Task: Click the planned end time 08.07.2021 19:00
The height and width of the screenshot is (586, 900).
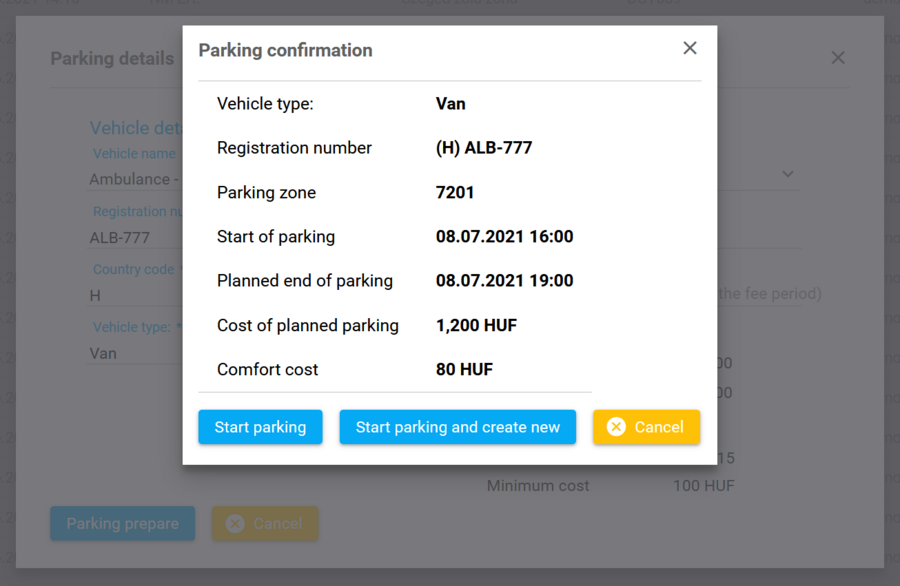Action: [x=504, y=281]
